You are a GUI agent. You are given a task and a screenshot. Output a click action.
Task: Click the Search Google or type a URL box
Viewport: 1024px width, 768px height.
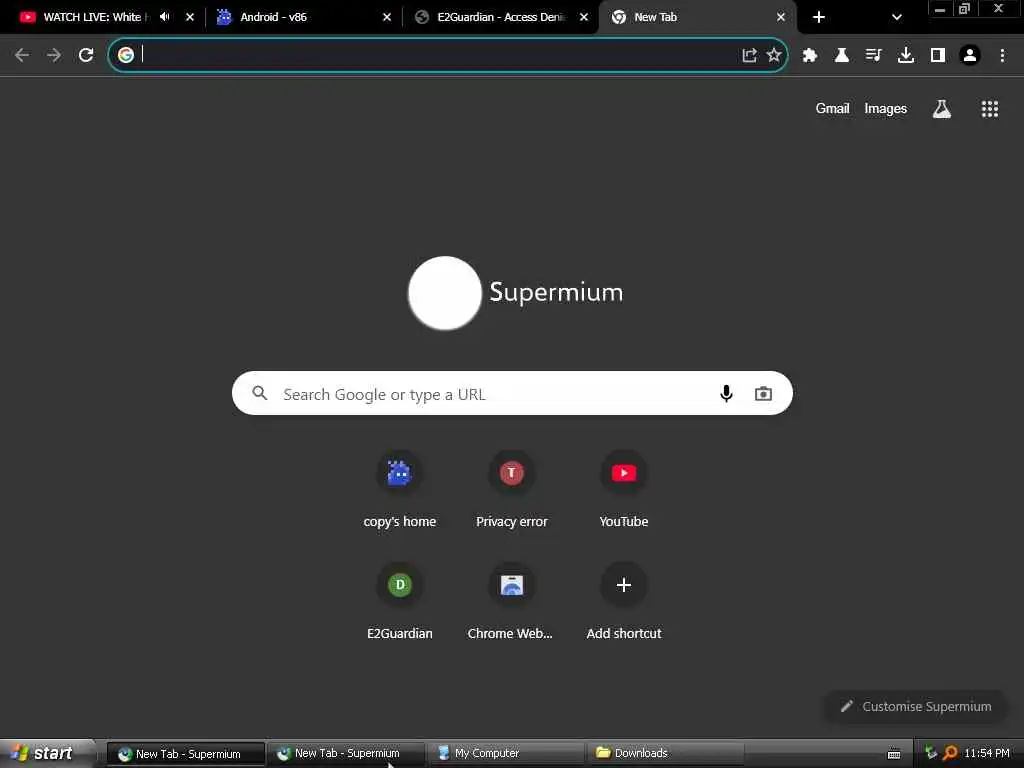(x=512, y=393)
